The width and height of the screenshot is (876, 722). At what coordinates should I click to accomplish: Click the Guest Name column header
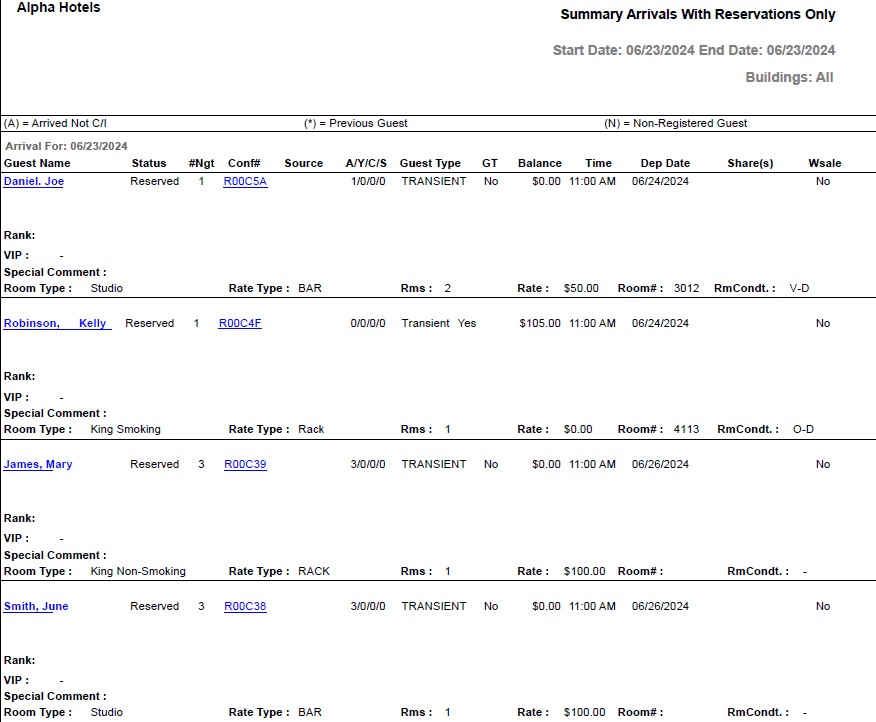(37, 163)
